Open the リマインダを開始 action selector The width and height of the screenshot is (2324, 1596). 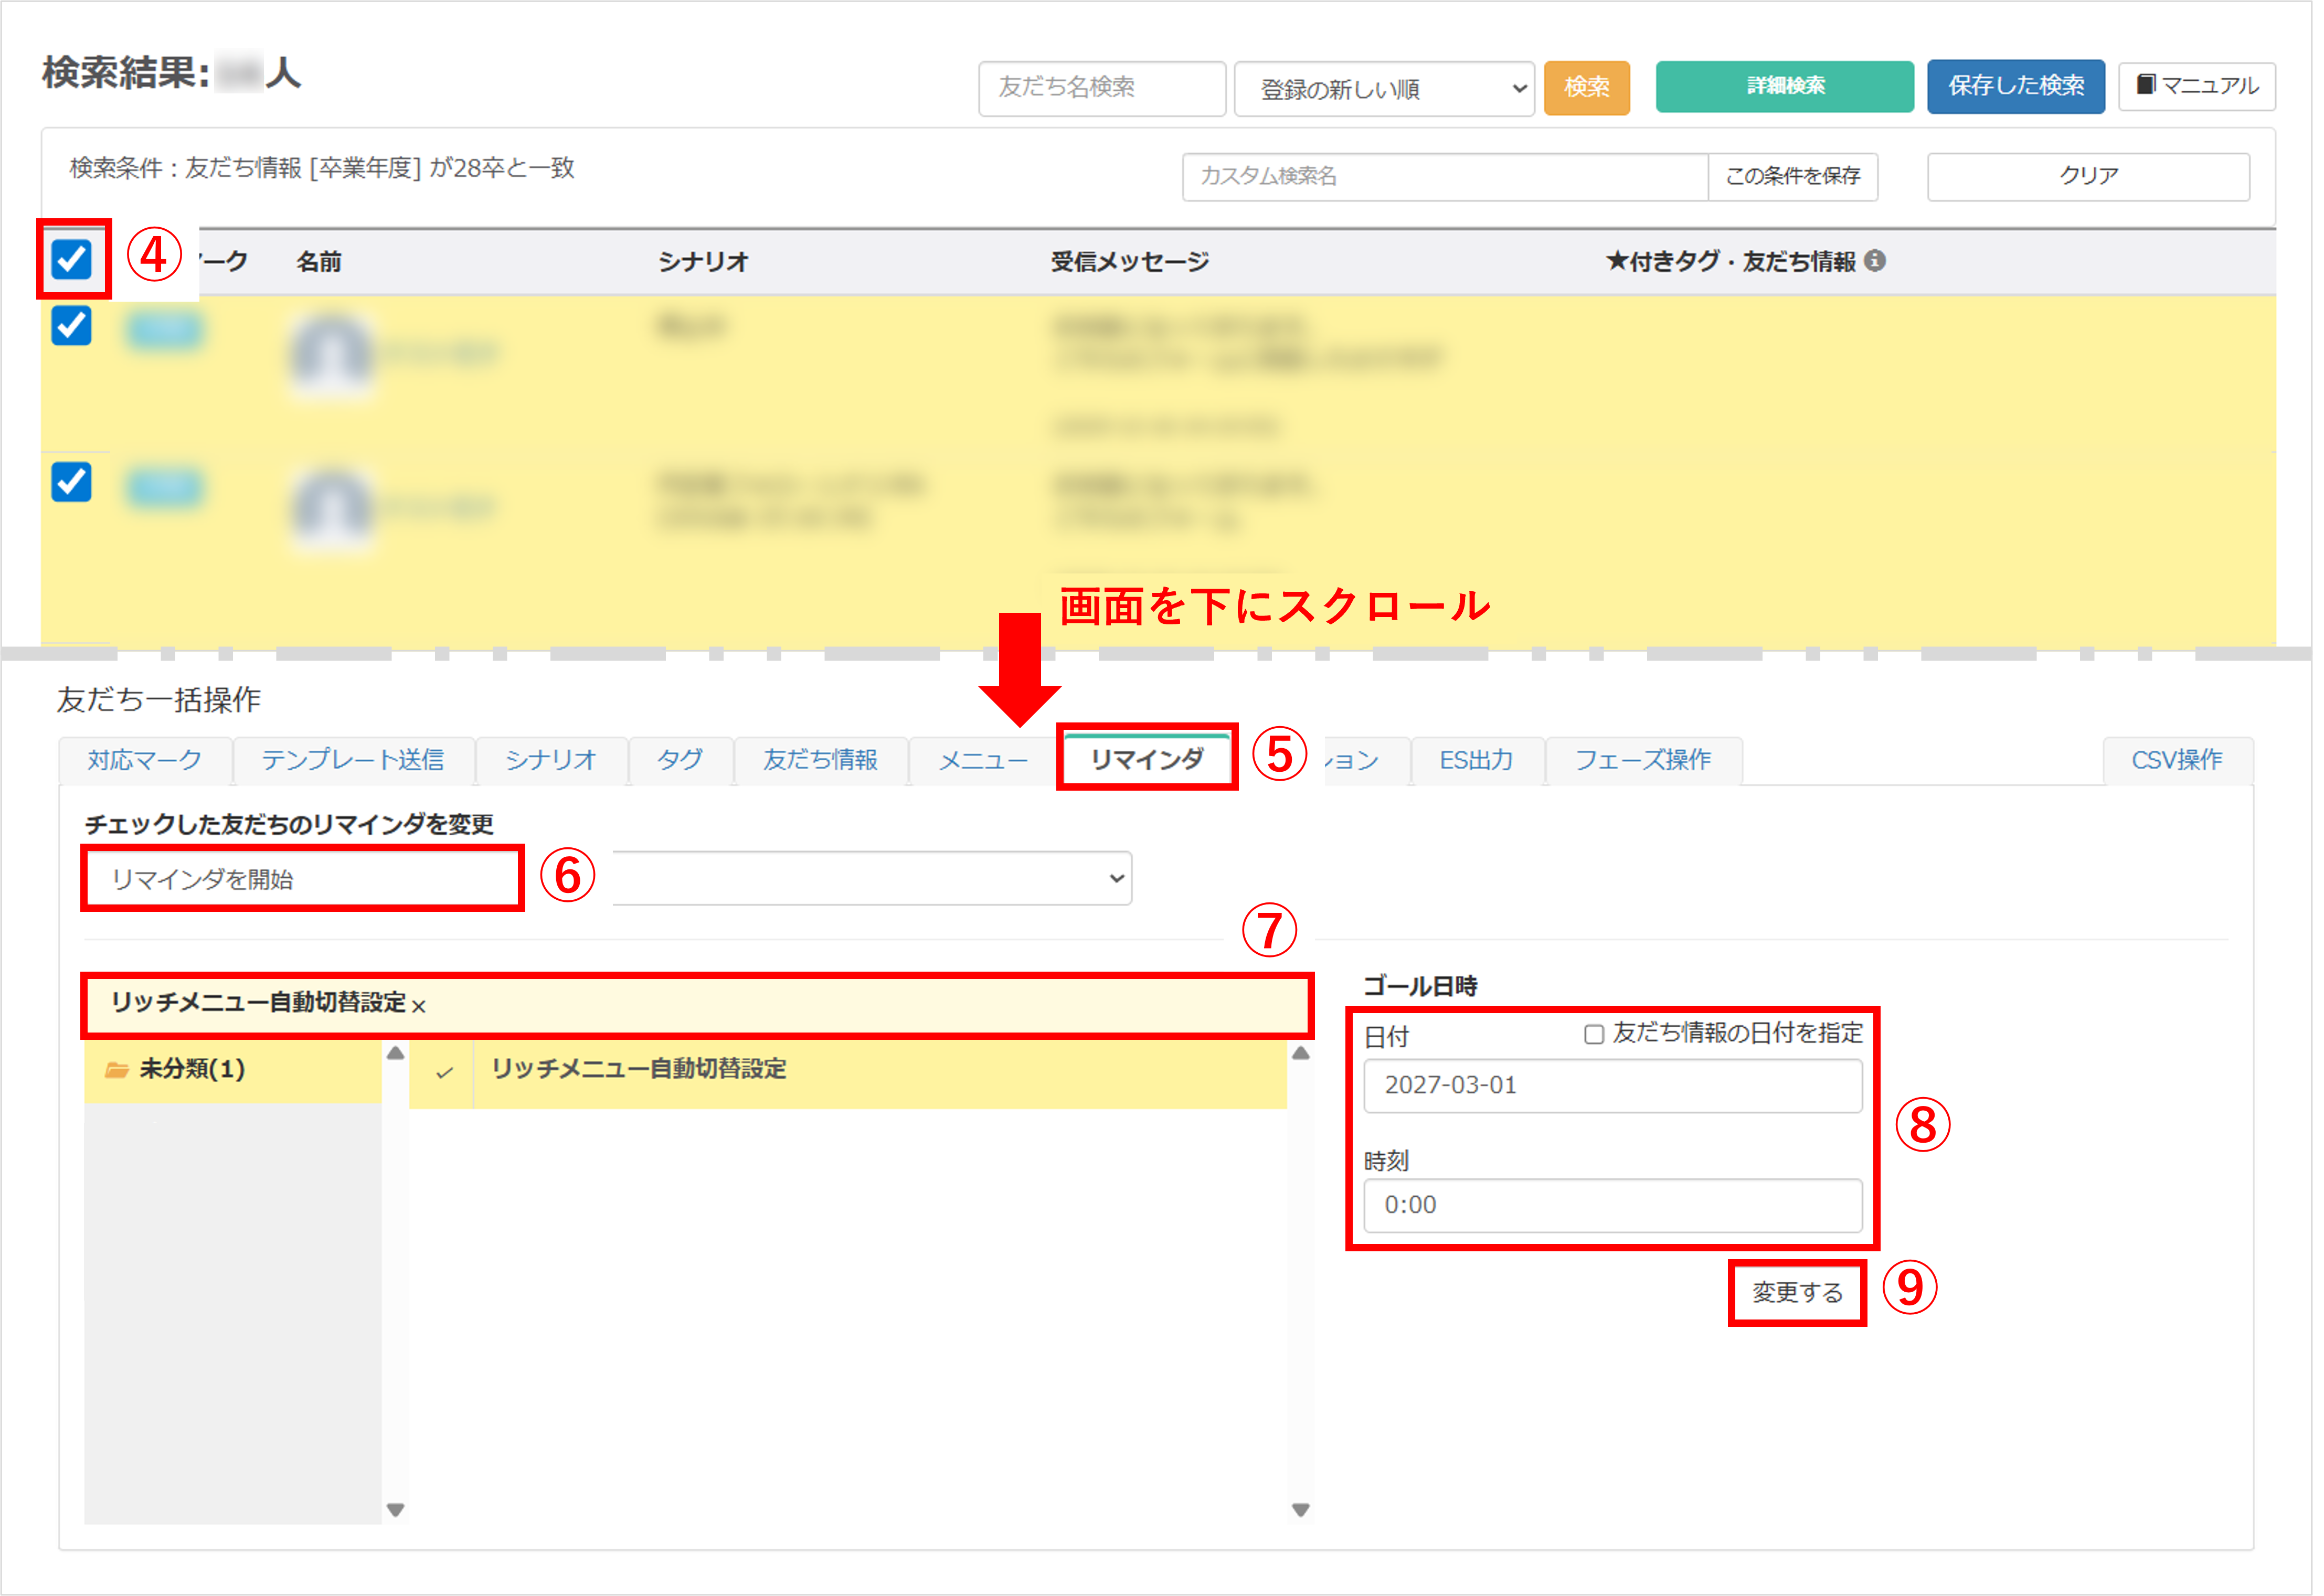coord(300,878)
